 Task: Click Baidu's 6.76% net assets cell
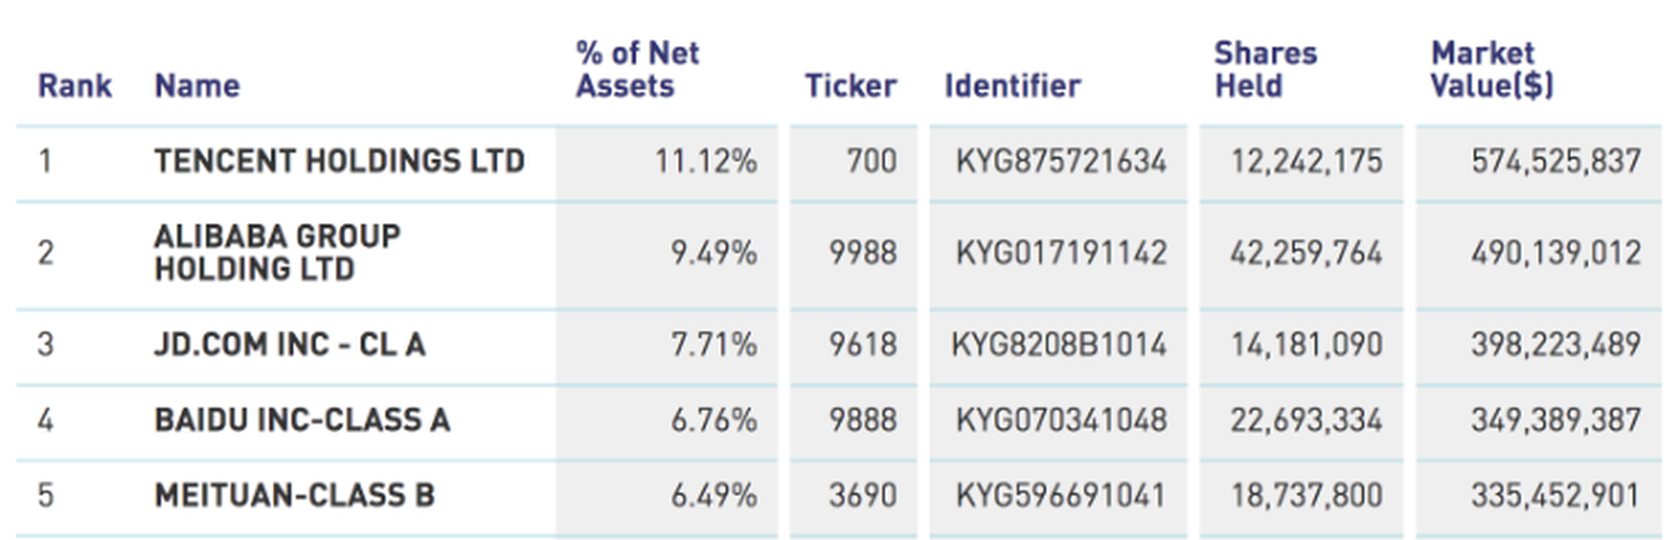coord(713,420)
